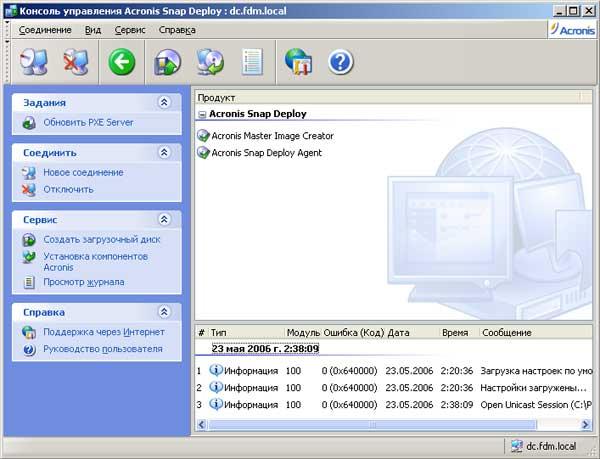Click the log horizontal scrollbar thumb
The image size is (600, 459).
tap(372, 425)
